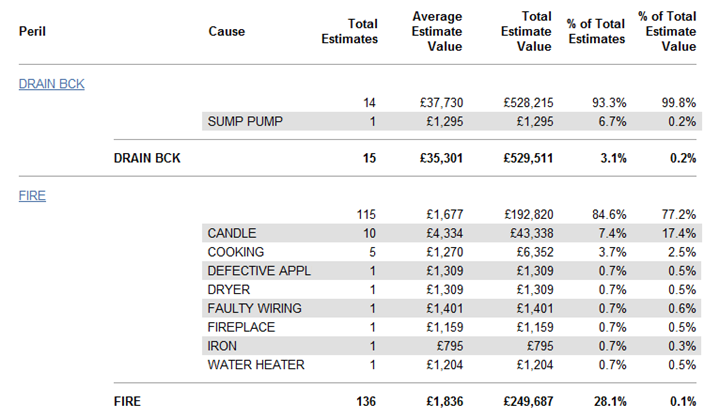Click the WATER HEATER cause label

(254, 364)
